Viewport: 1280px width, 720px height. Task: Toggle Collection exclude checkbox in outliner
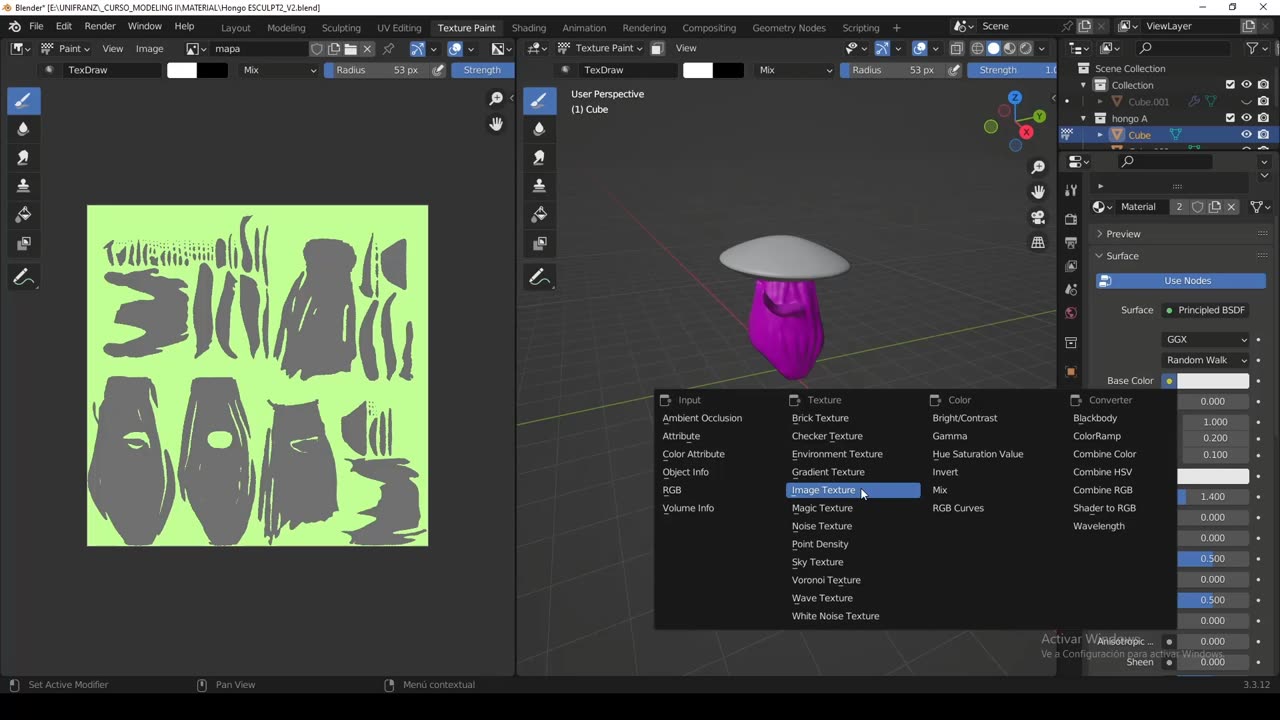pos(1231,85)
